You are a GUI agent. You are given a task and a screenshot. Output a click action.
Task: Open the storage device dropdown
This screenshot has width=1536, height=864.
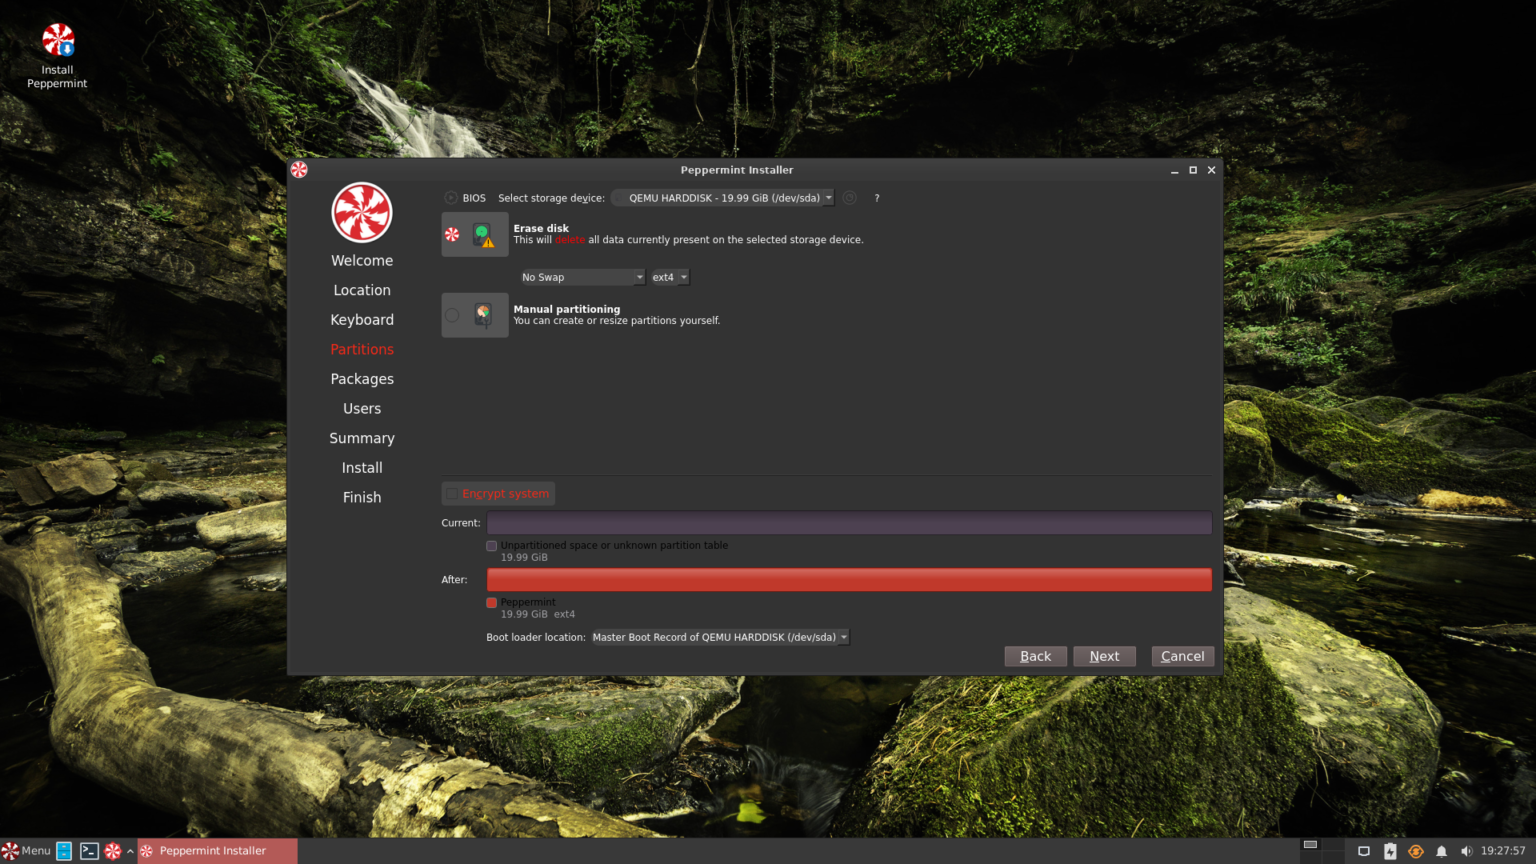point(722,198)
